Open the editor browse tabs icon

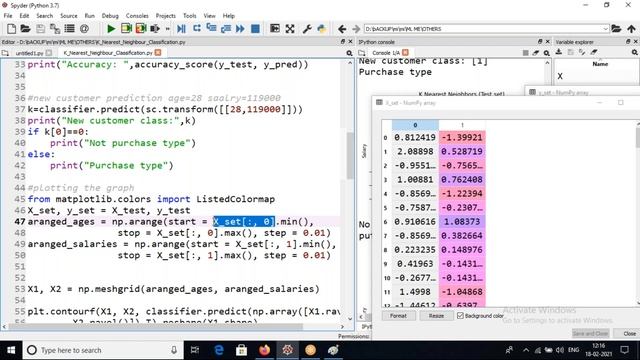click(5, 53)
